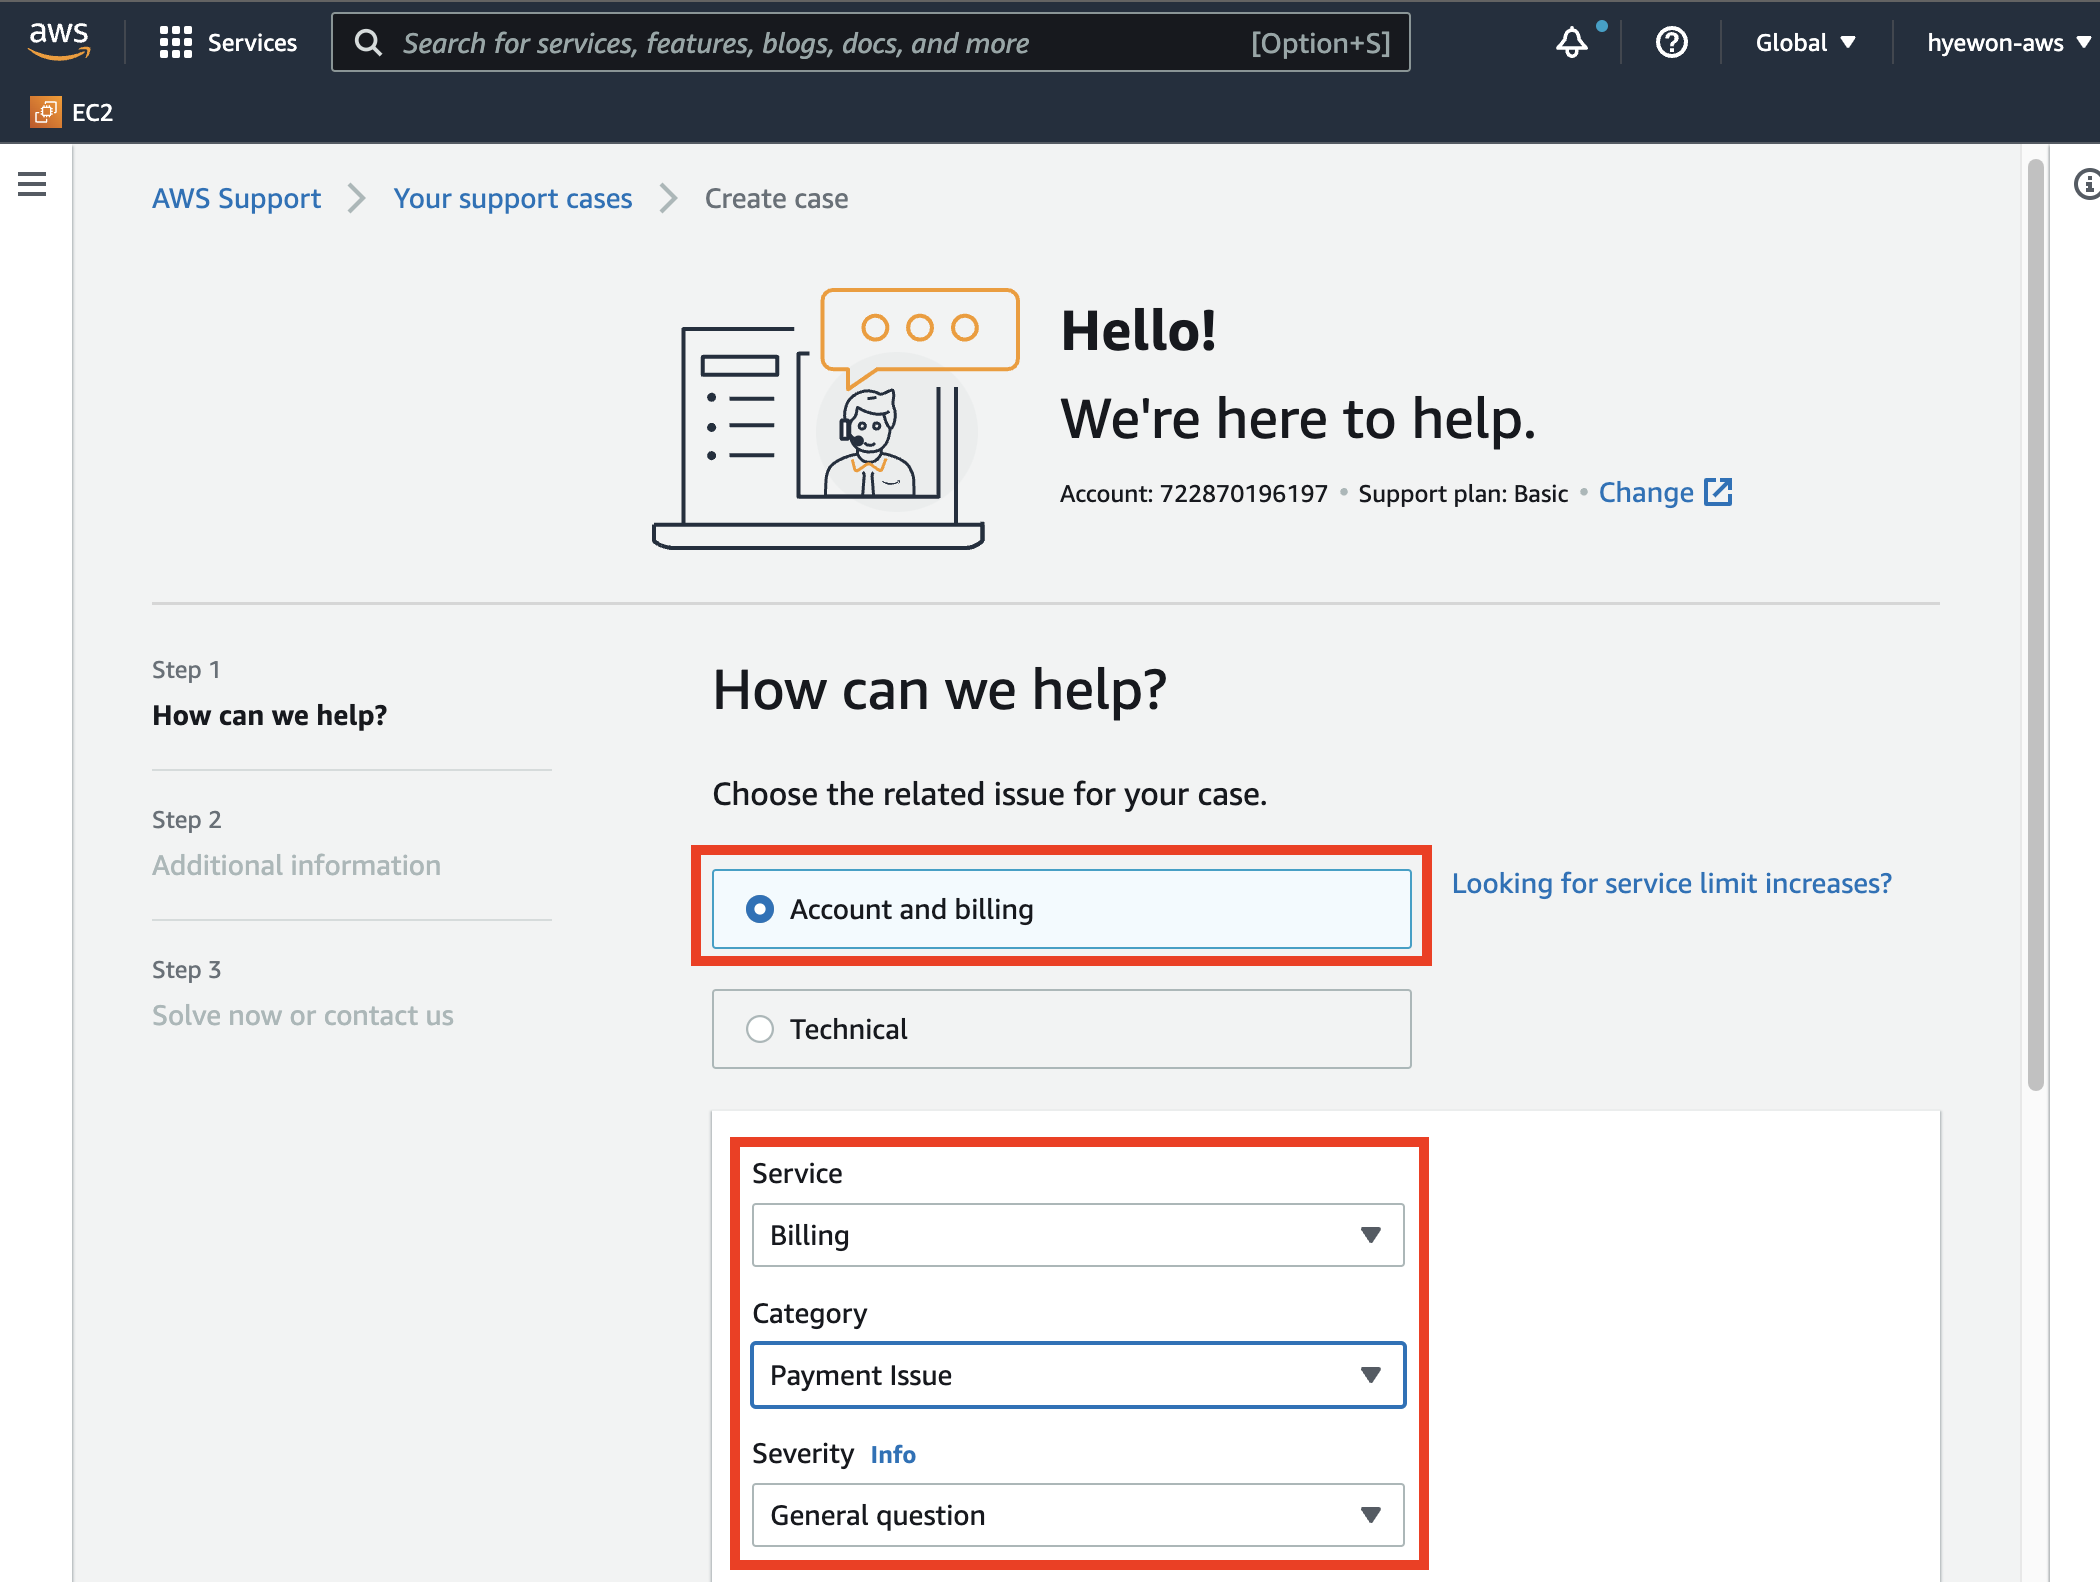Viewport: 2100px width, 1582px height.
Task: Open the Category dropdown showing Payment Issue
Action: coord(1077,1375)
